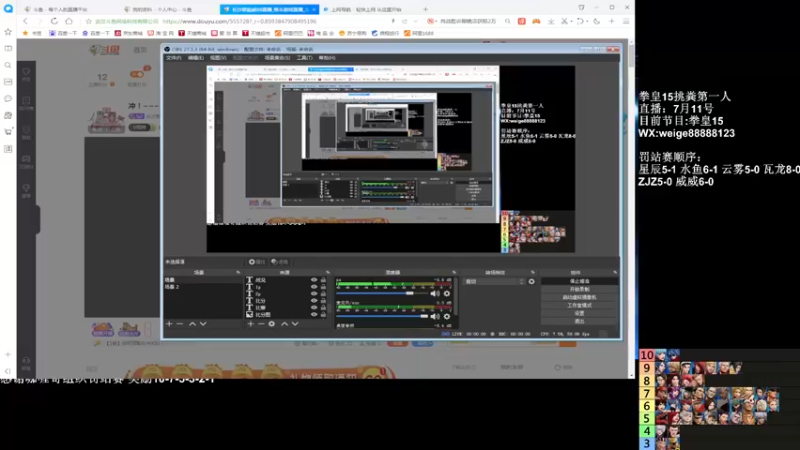Pop out the Scene Transitions dock panel

[533, 272]
